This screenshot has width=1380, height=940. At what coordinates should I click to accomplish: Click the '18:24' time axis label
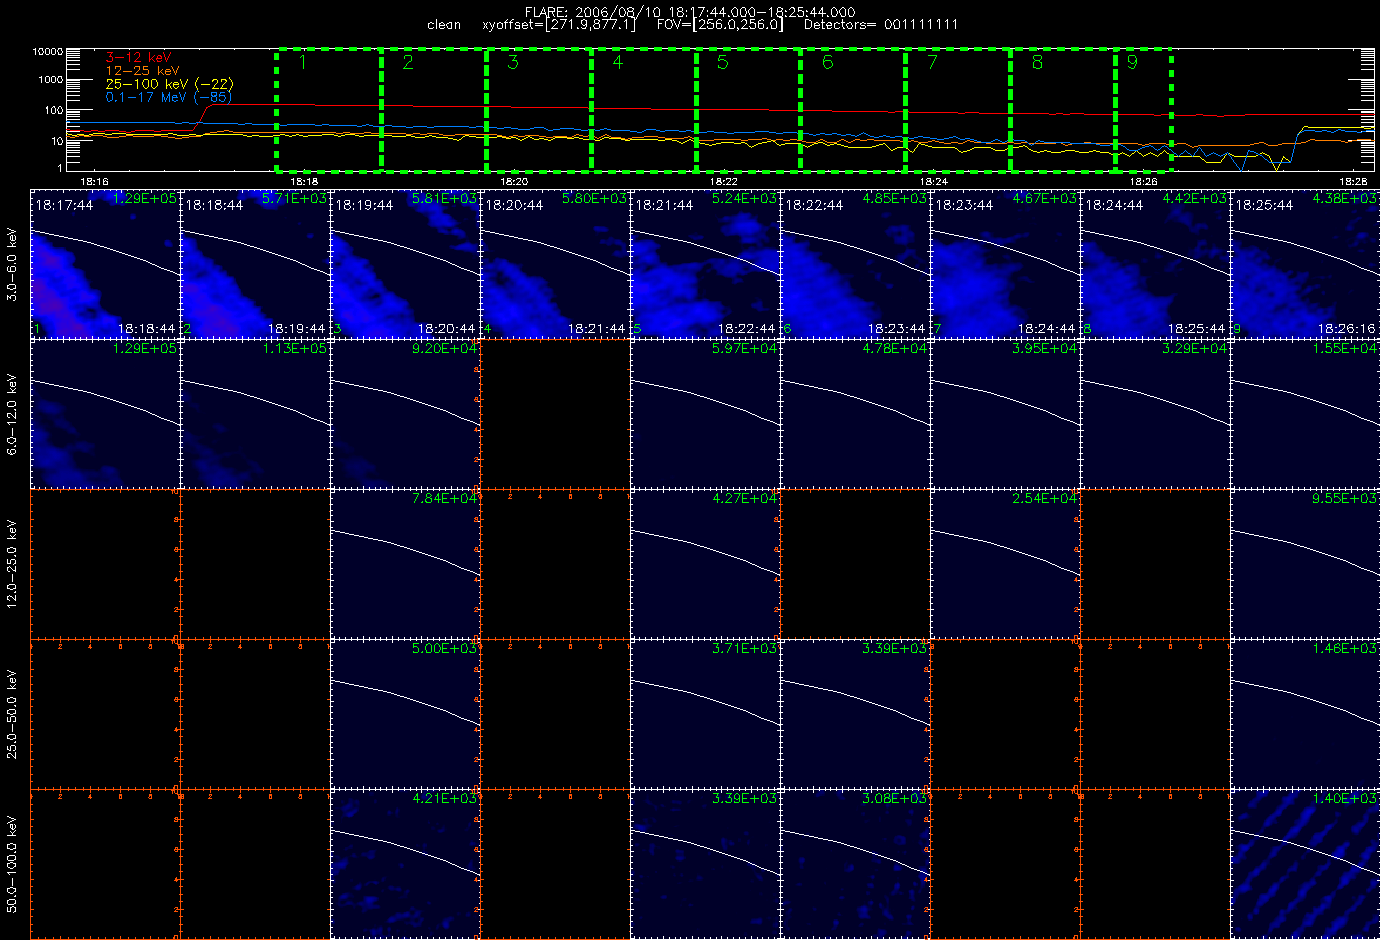pyautogui.click(x=934, y=182)
